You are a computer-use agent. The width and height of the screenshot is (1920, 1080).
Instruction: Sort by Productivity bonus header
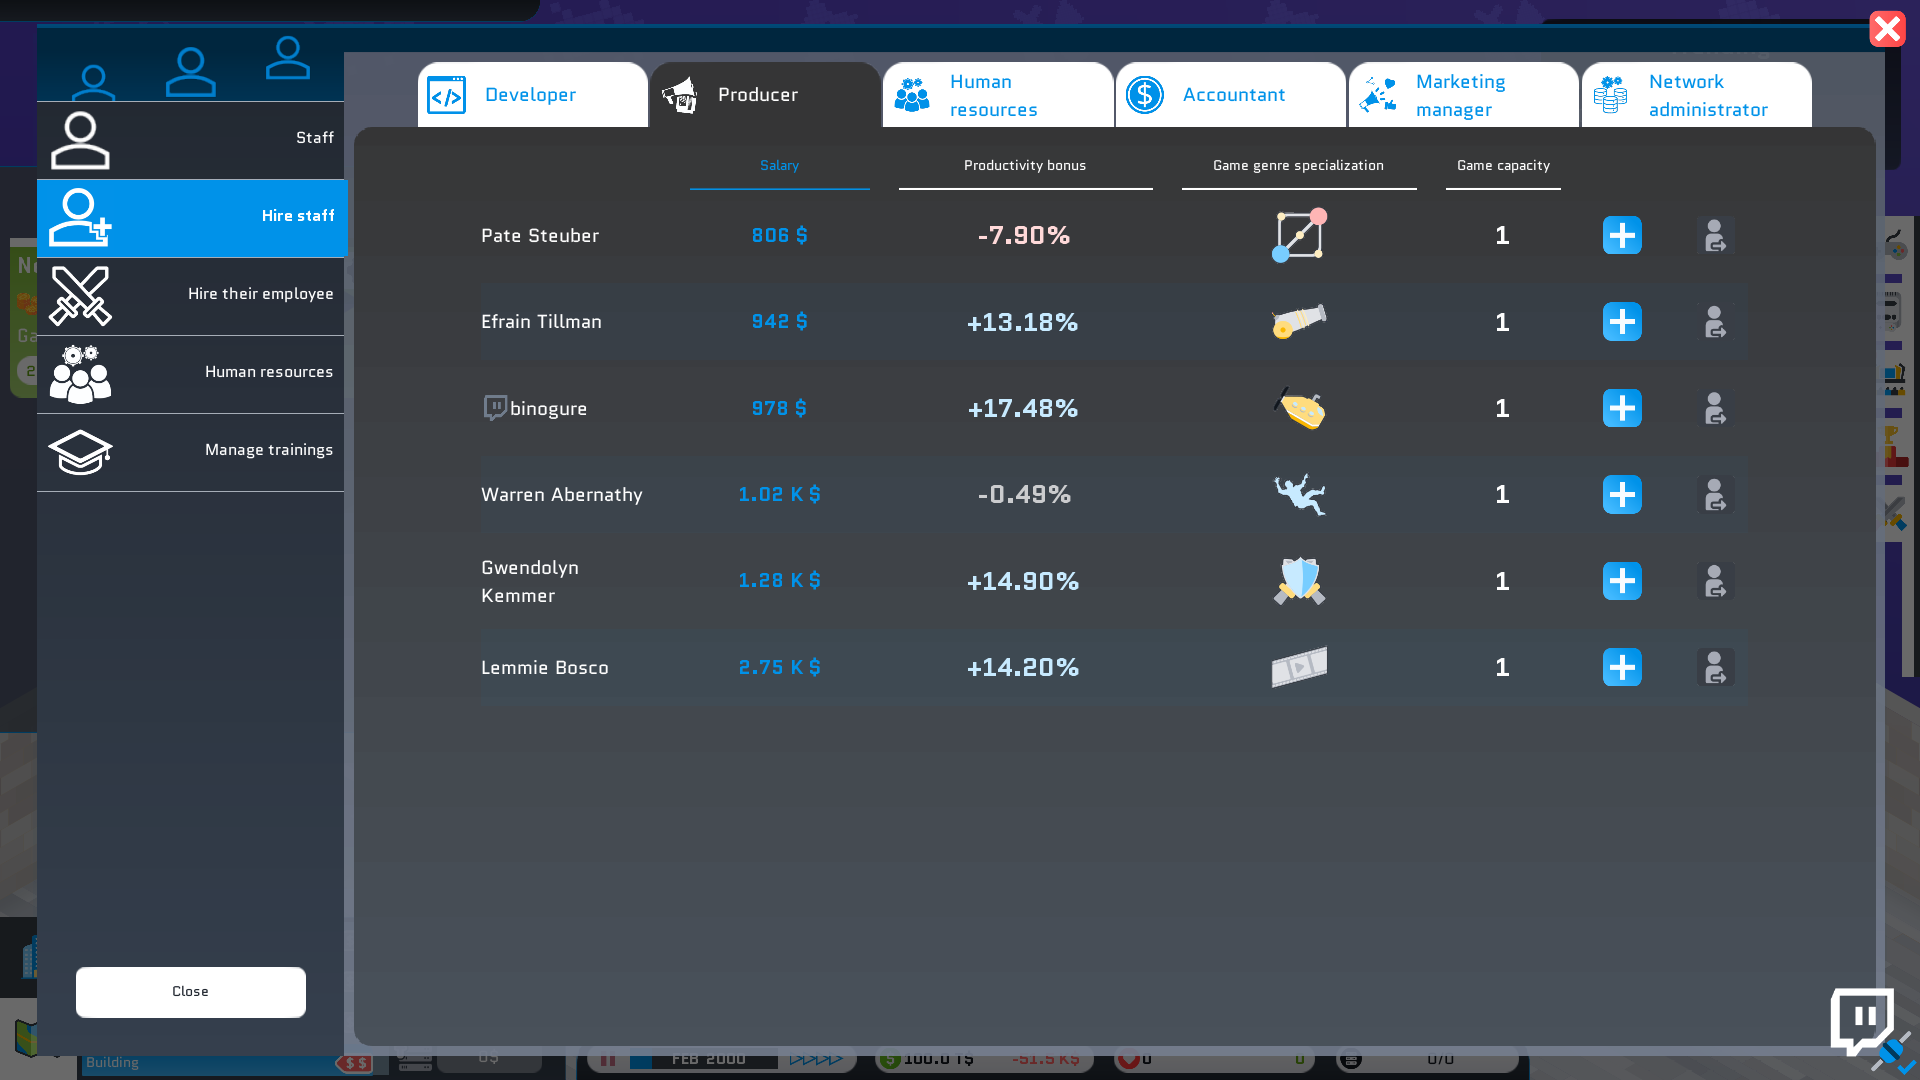pos(1024,166)
